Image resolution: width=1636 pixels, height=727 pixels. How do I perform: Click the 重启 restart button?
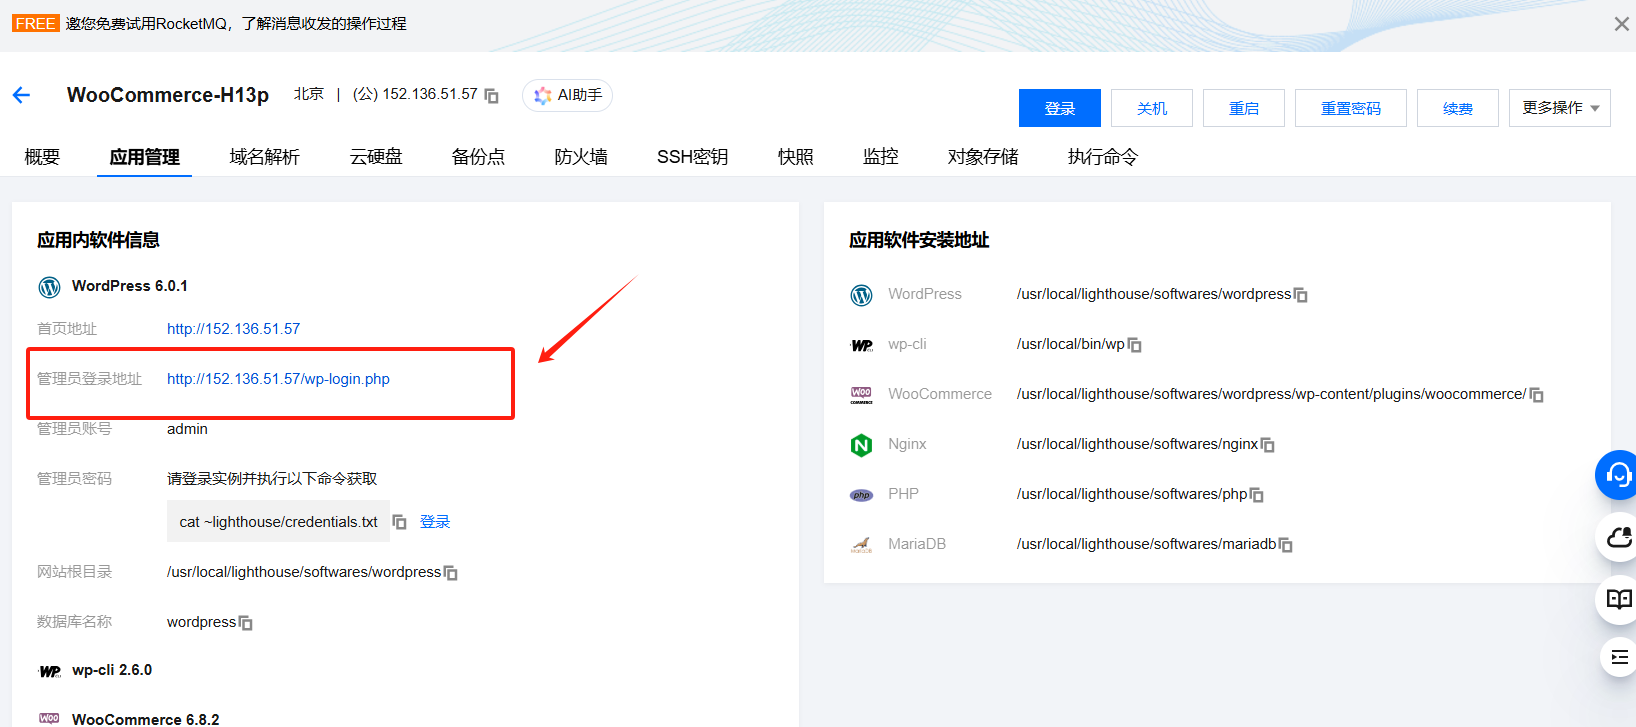pos(1244,108)
